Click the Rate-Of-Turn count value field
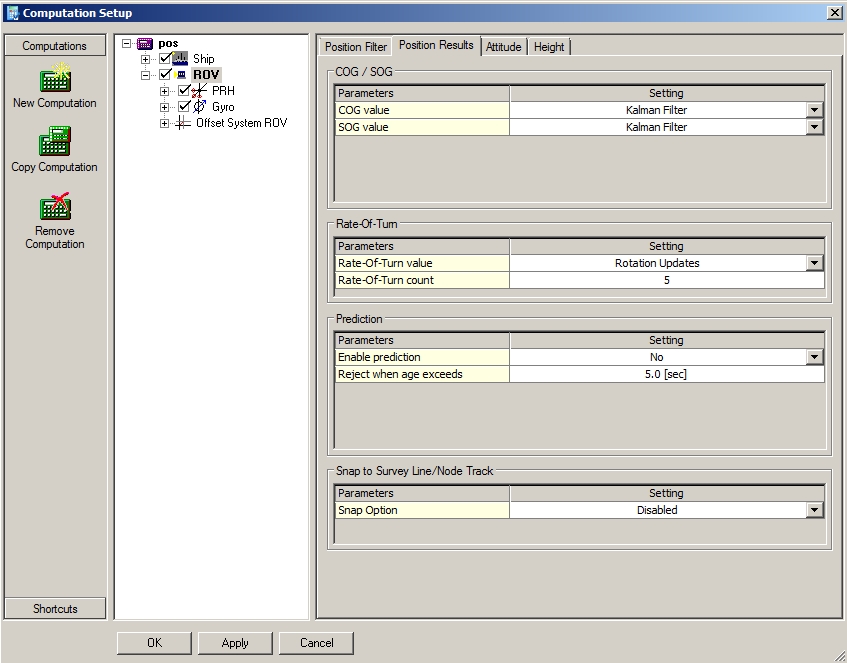 tap(666, 280)
